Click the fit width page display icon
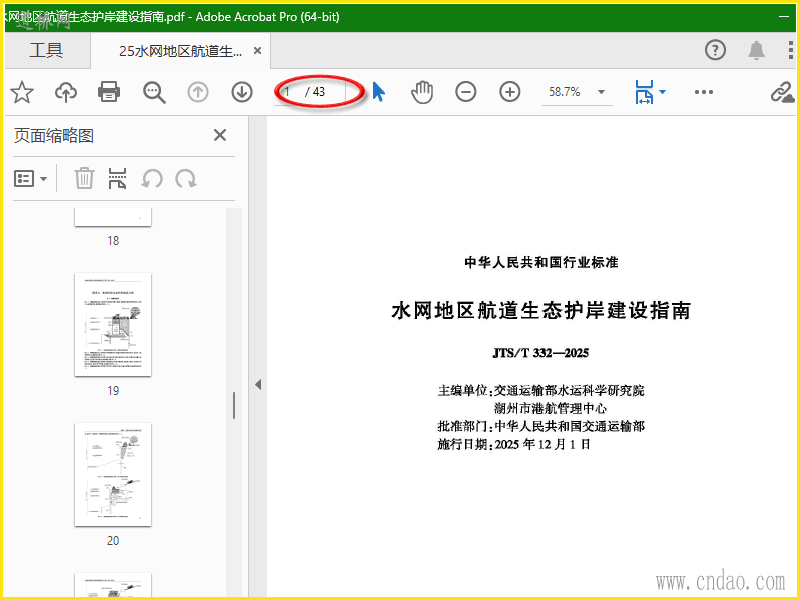Screen dimensions: 800x600 644,92
